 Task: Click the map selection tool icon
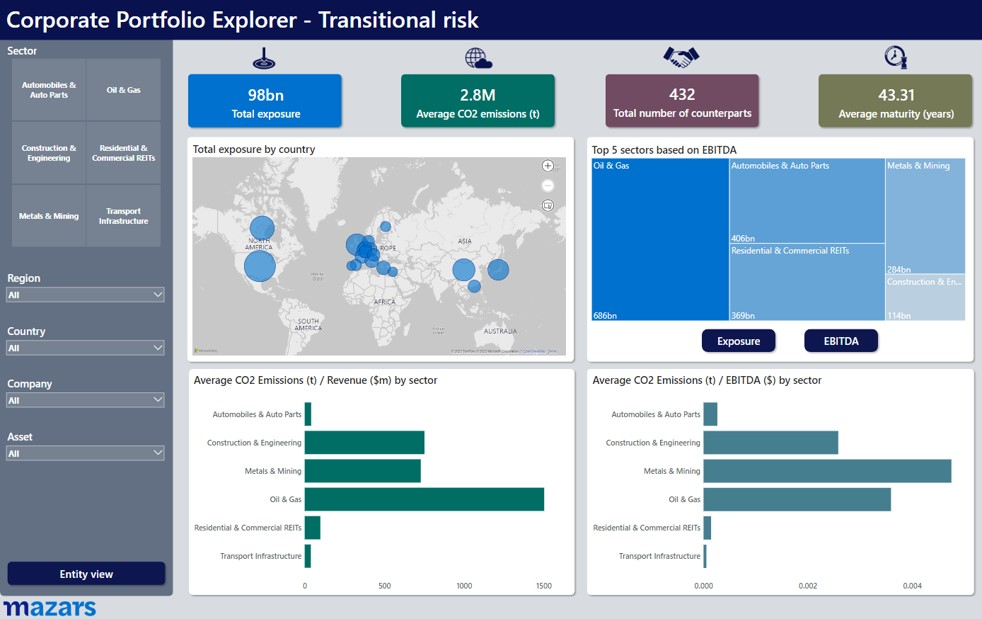tap(548, 206)
